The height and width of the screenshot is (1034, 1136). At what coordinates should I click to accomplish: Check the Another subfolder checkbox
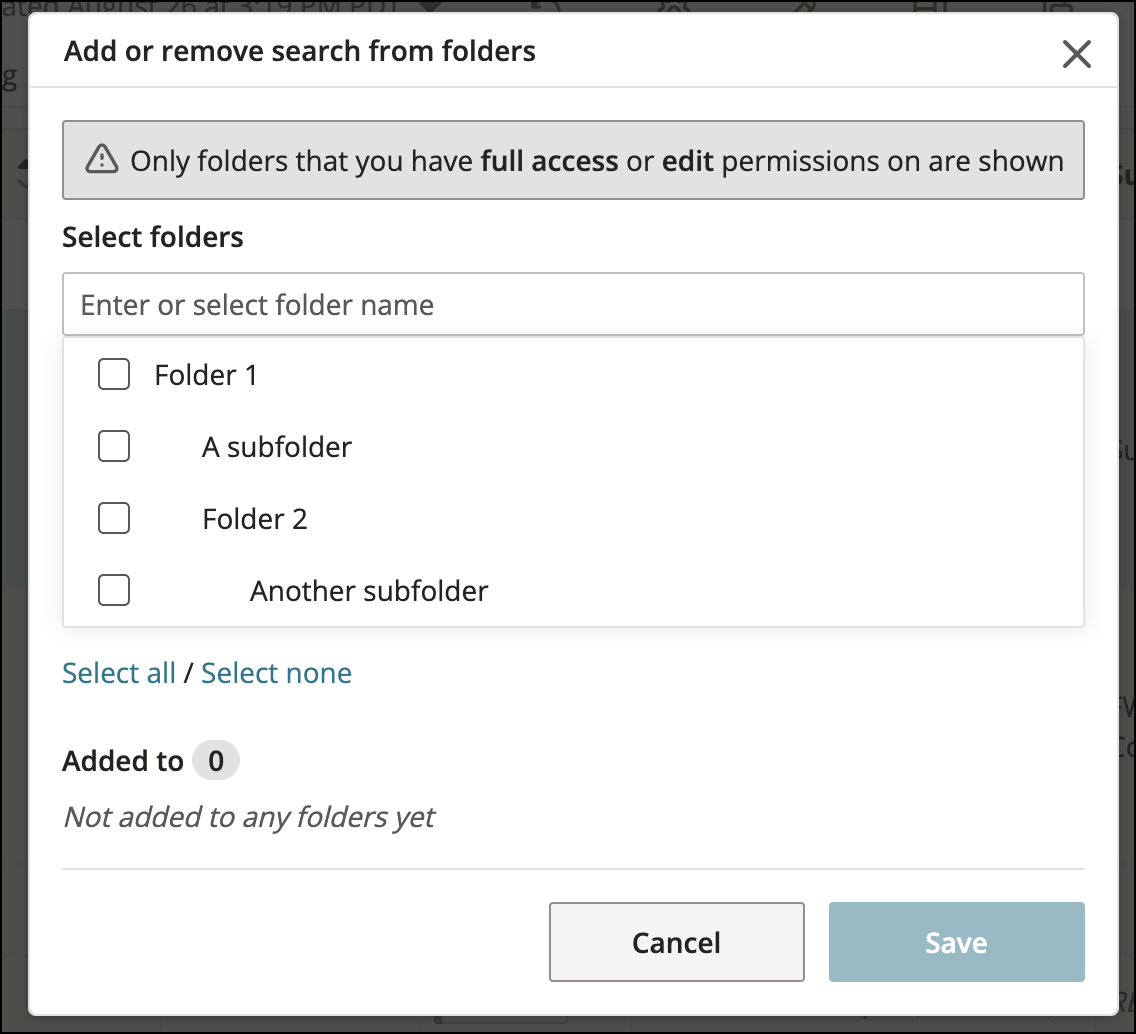tap(114, 590)
